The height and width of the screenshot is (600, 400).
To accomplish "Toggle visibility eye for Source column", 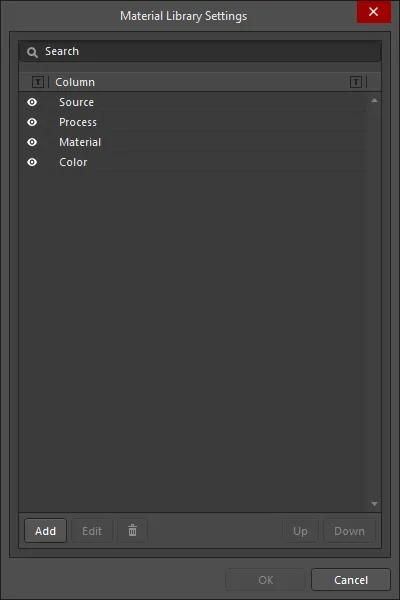I will coord(32,102).
